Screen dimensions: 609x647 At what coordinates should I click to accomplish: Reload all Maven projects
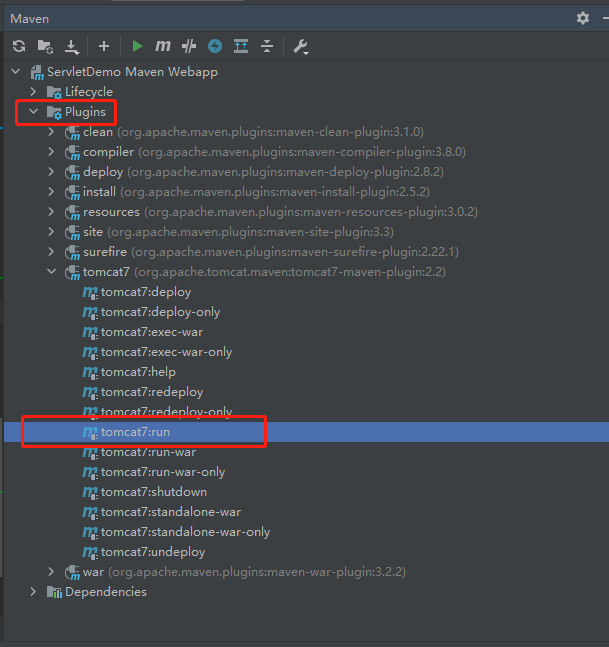(19, 46)
